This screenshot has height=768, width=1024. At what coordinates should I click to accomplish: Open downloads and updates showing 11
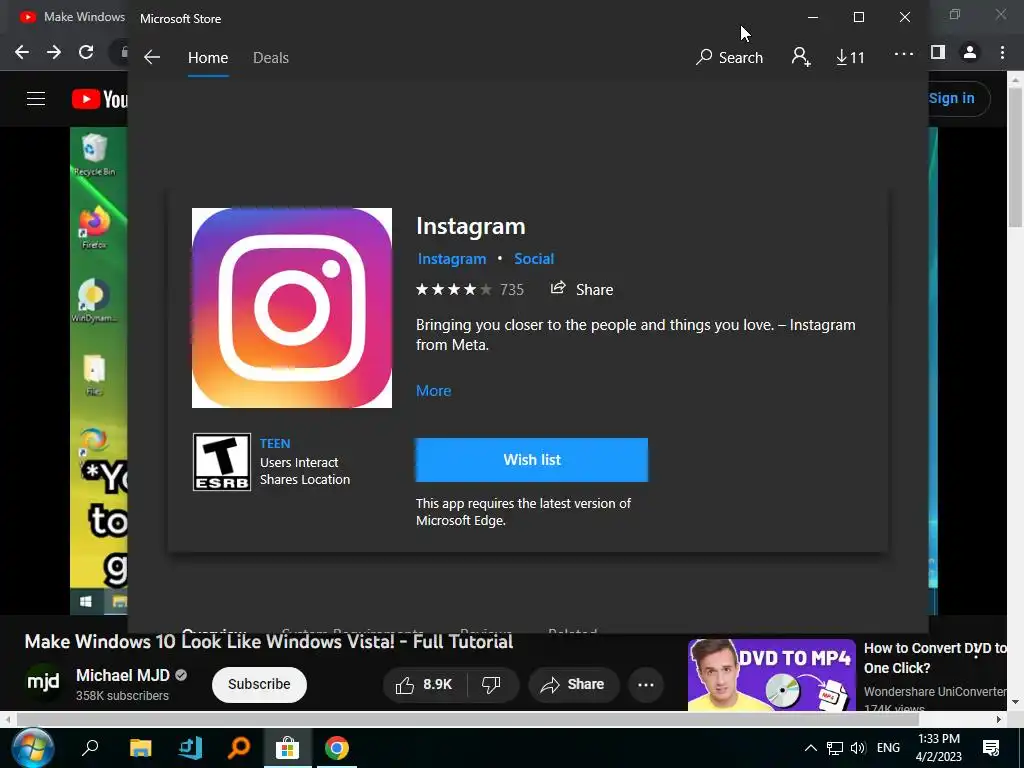pyautogui.click(x=850, y=57)
